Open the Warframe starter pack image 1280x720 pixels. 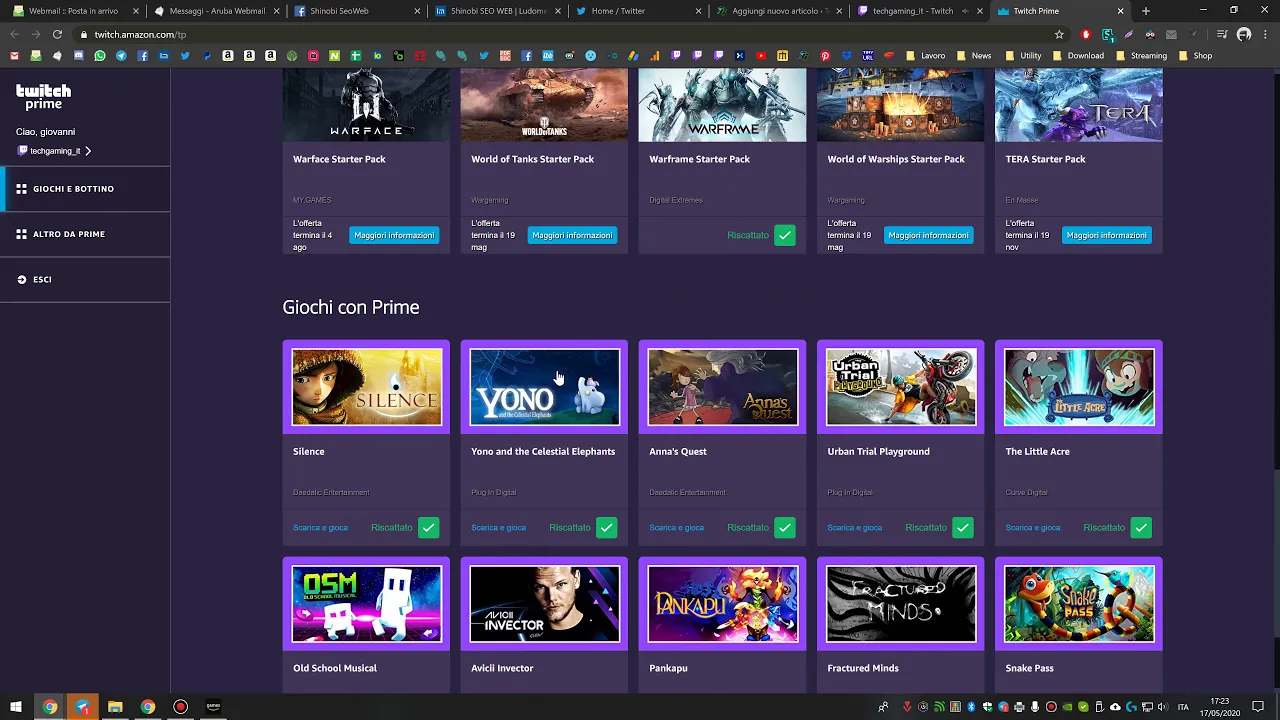click(x=723, y=105)
